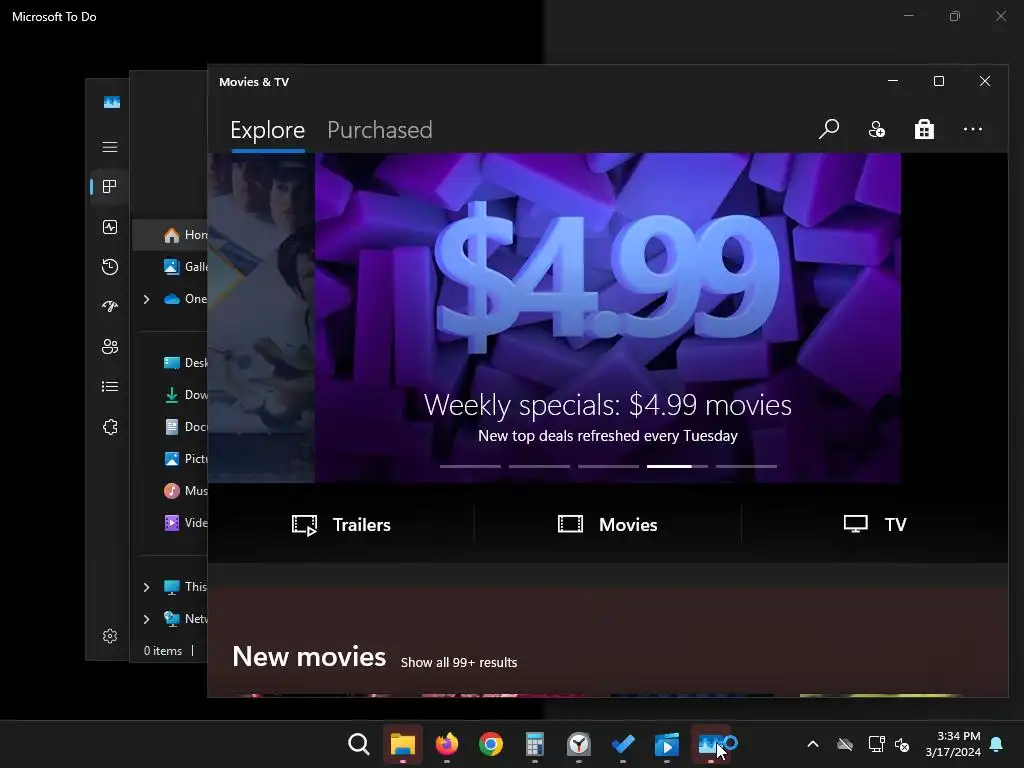Open the three-dot More menu in Movies & TV
The image size is (1024, 768).
tap(972, 129)
